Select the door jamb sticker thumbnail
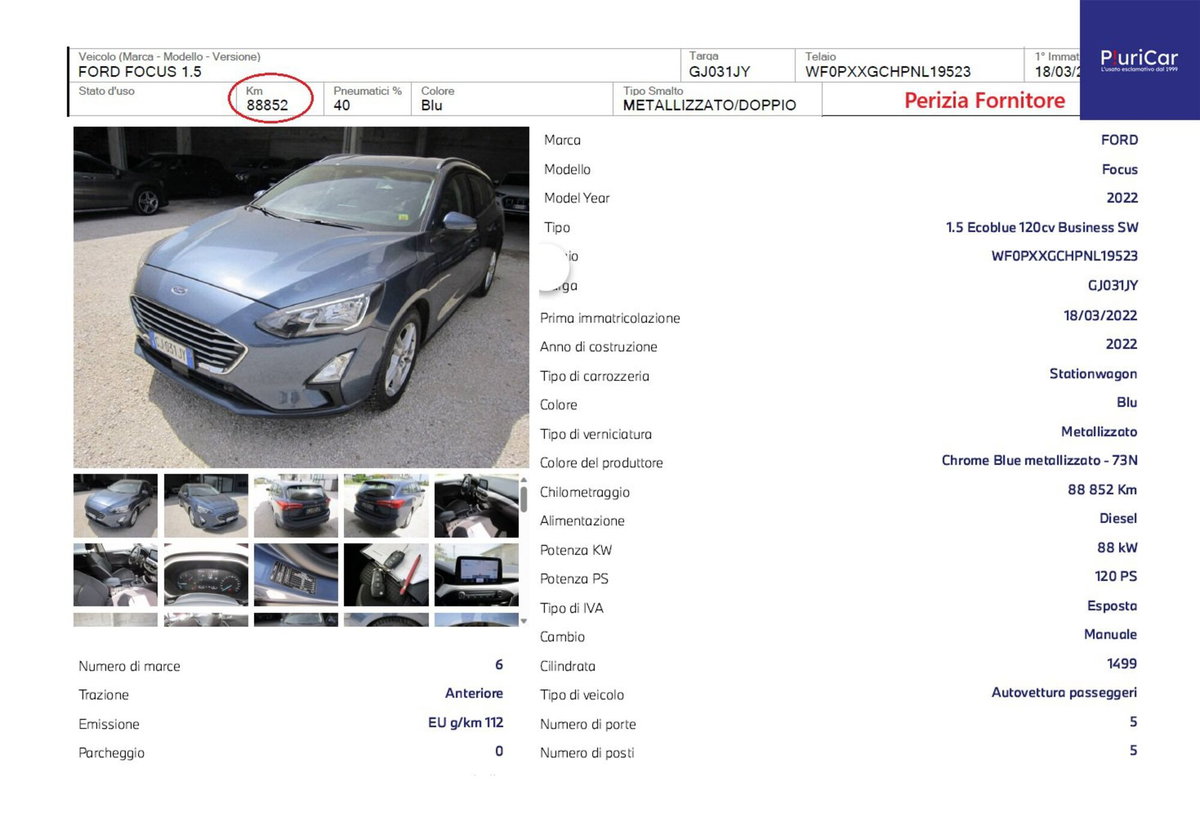1200x822 pixels. tap(296, 575)
